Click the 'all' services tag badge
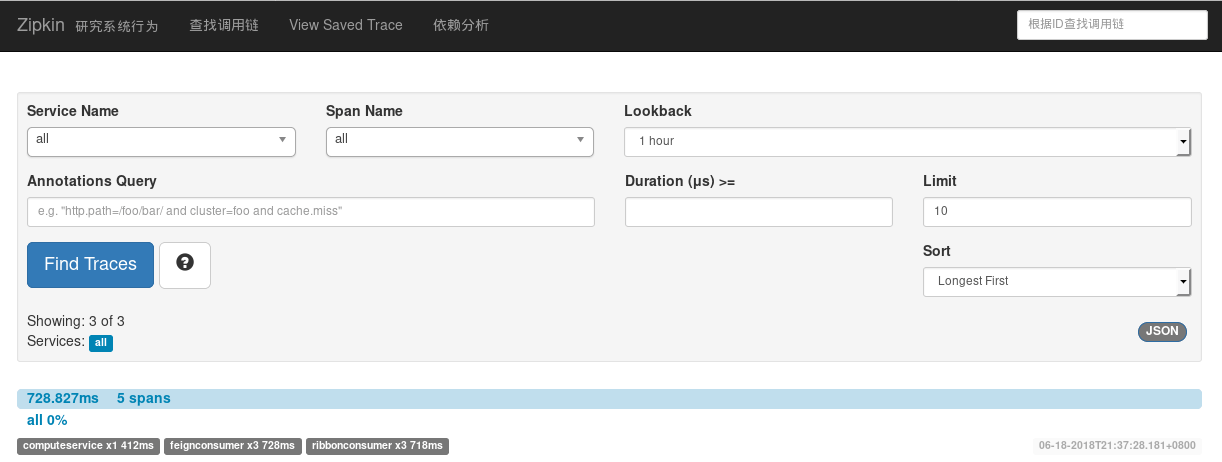Viewport: 1222px width, 462px height. pos(101,343)
